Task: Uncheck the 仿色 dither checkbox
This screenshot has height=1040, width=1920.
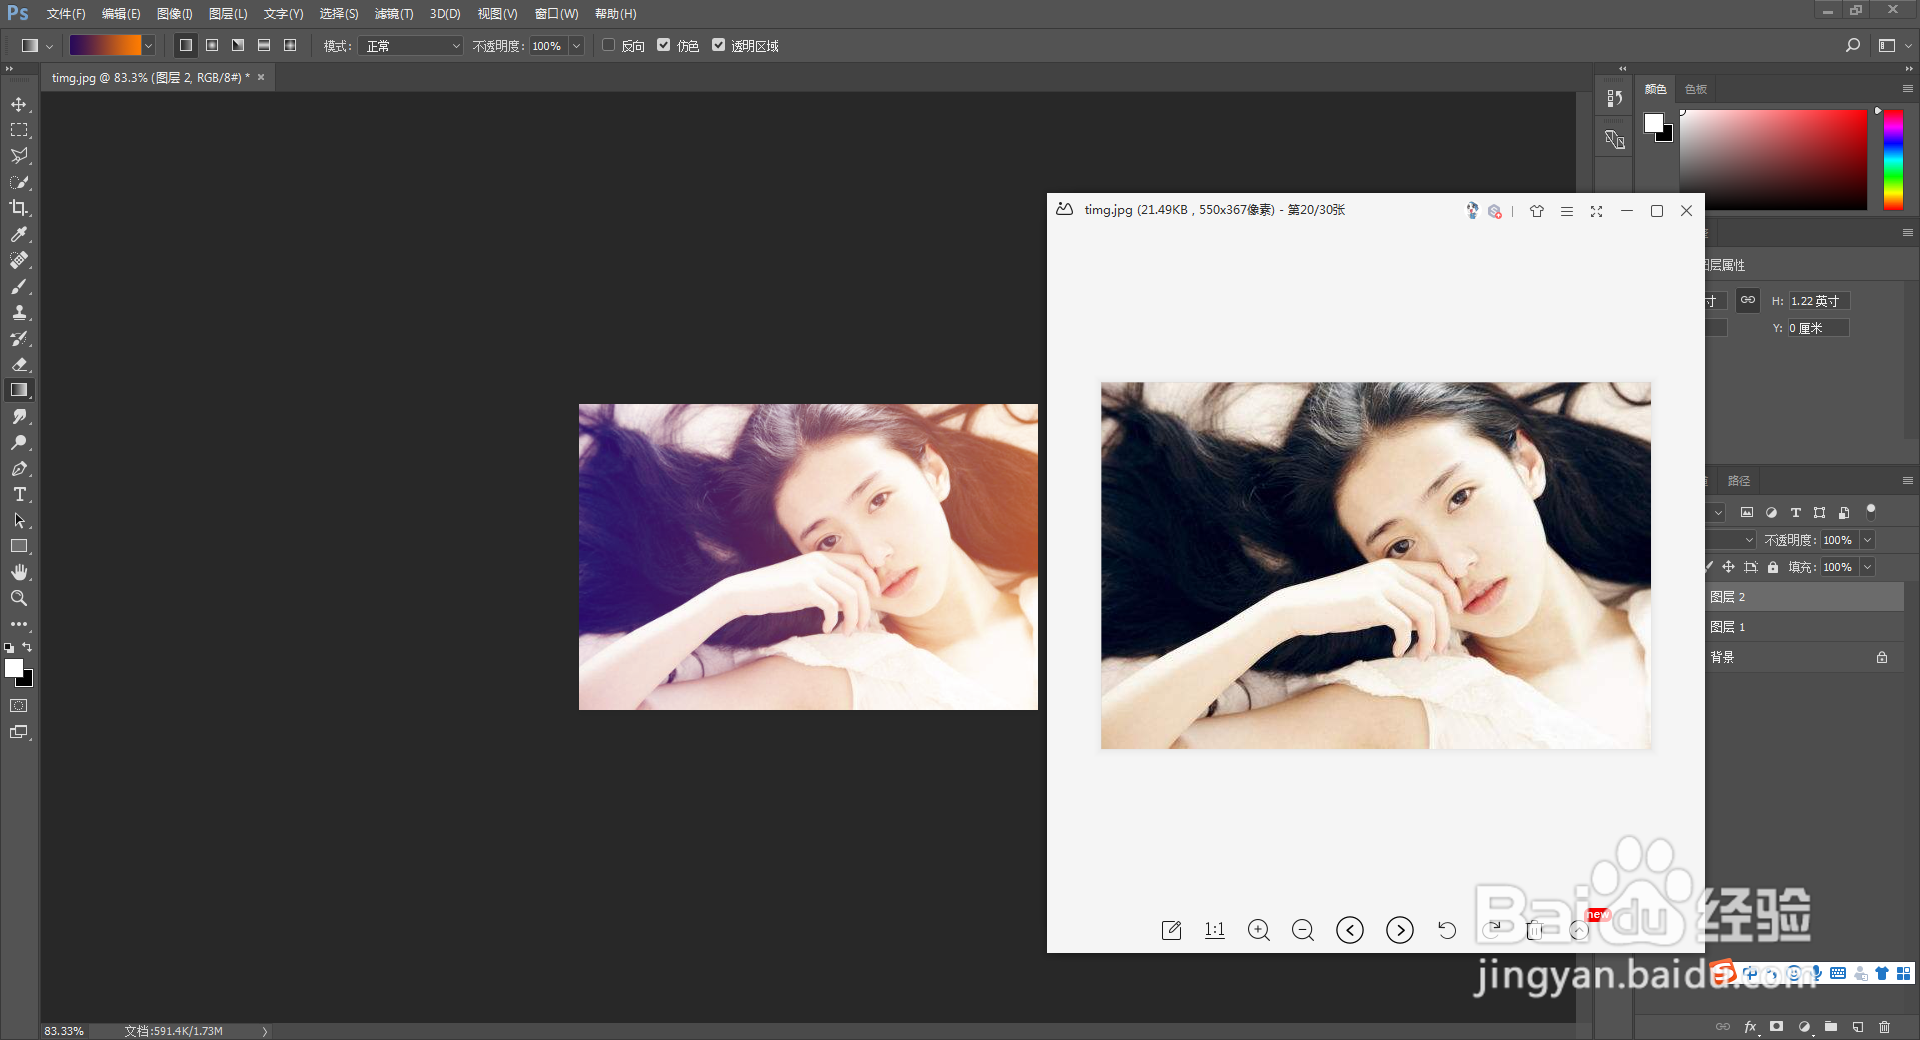Action: point(663,45)
